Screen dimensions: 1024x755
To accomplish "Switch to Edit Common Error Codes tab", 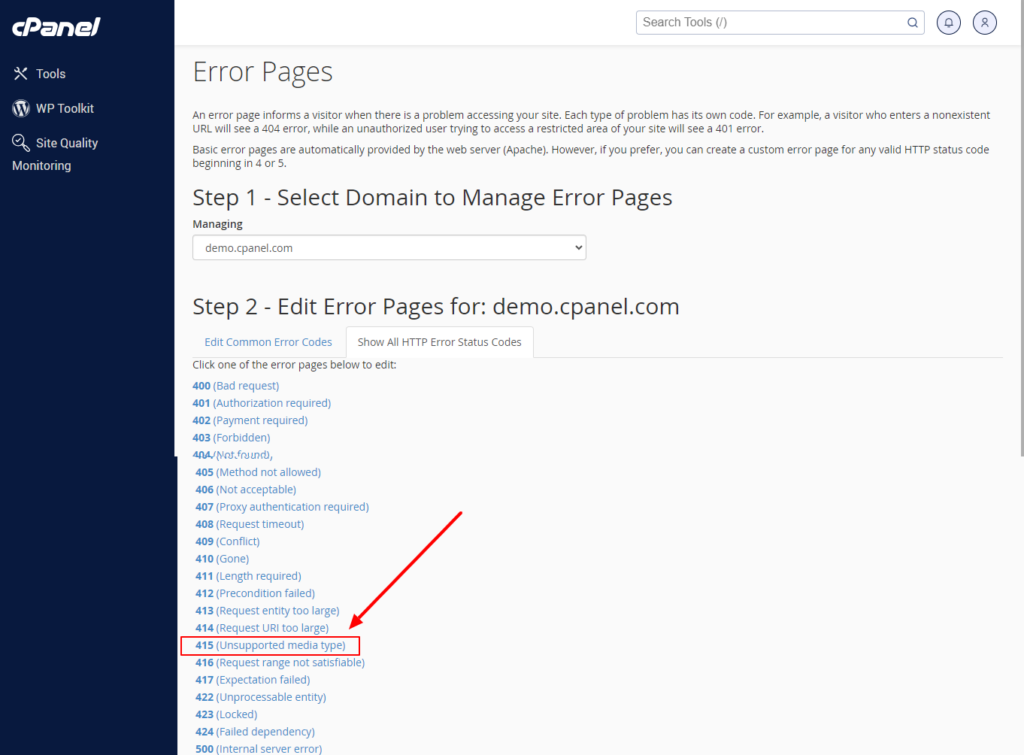I will 268,342.
